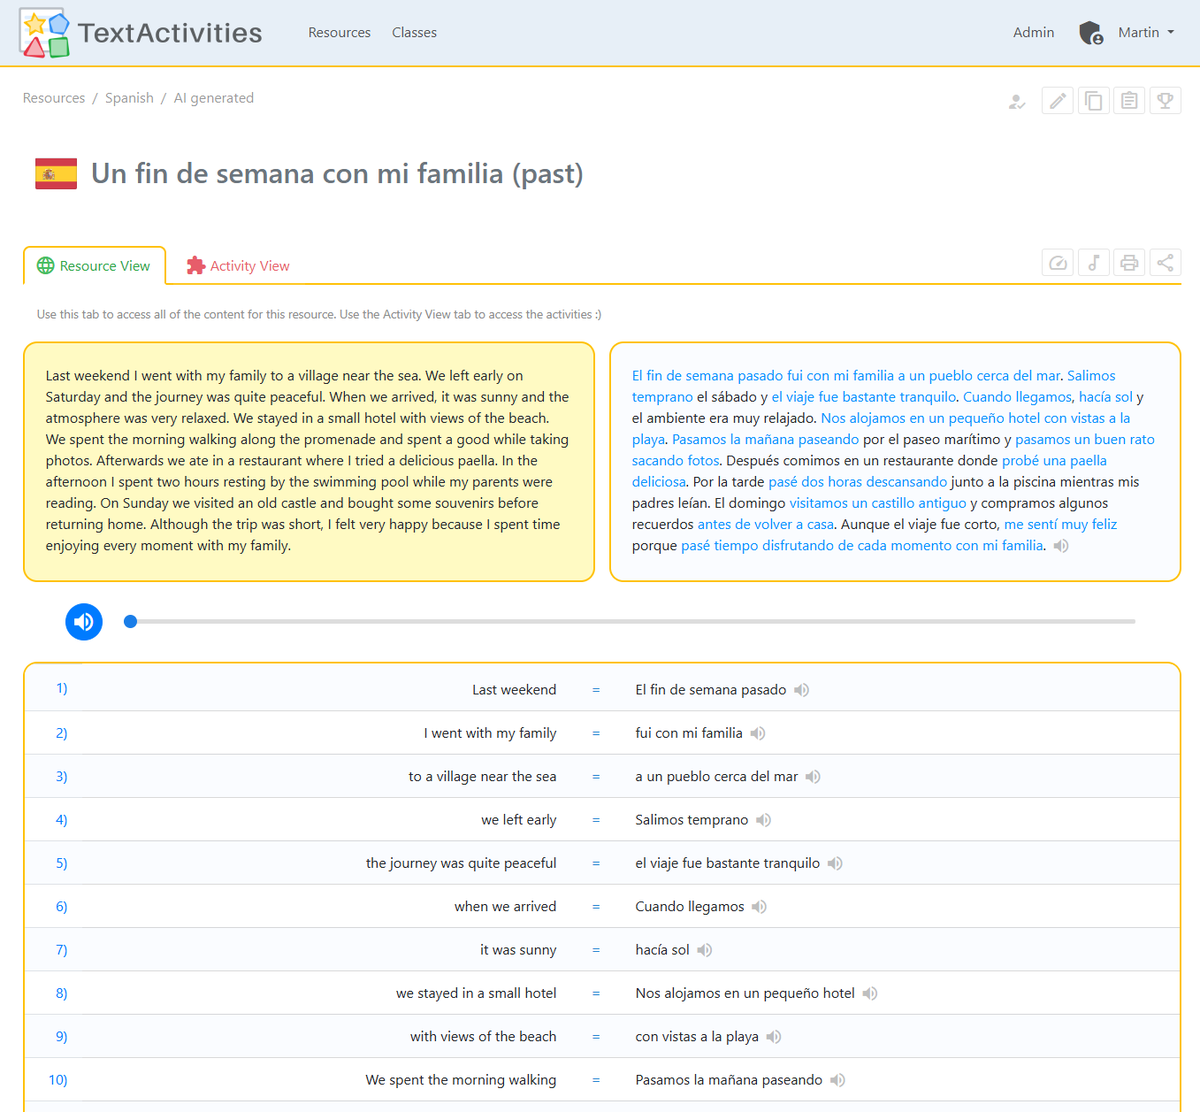Click the page title 'Un fin de semana con mi familia (past)'

(337, 174)
